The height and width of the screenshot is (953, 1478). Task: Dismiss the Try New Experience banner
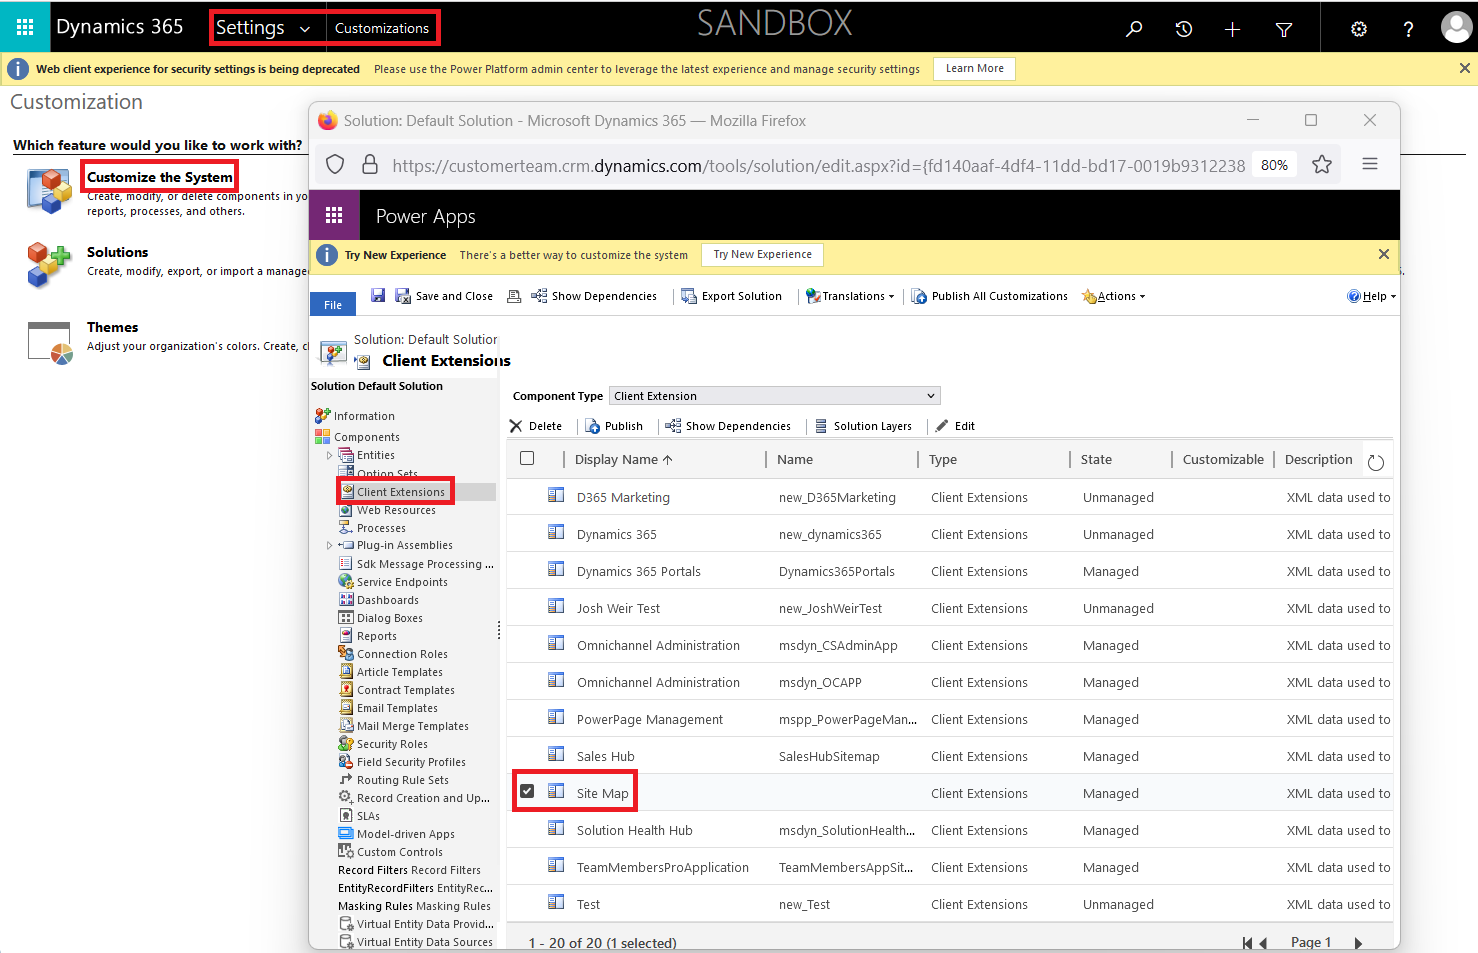click(1384, 254)
